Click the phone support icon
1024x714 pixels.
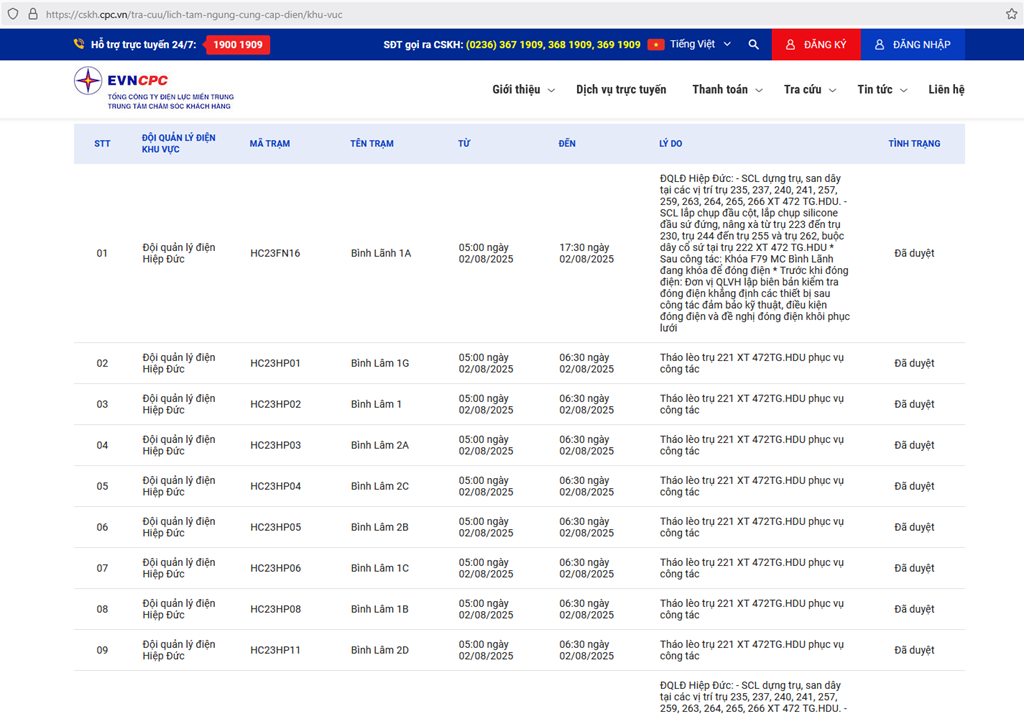[x=79, y=45]
